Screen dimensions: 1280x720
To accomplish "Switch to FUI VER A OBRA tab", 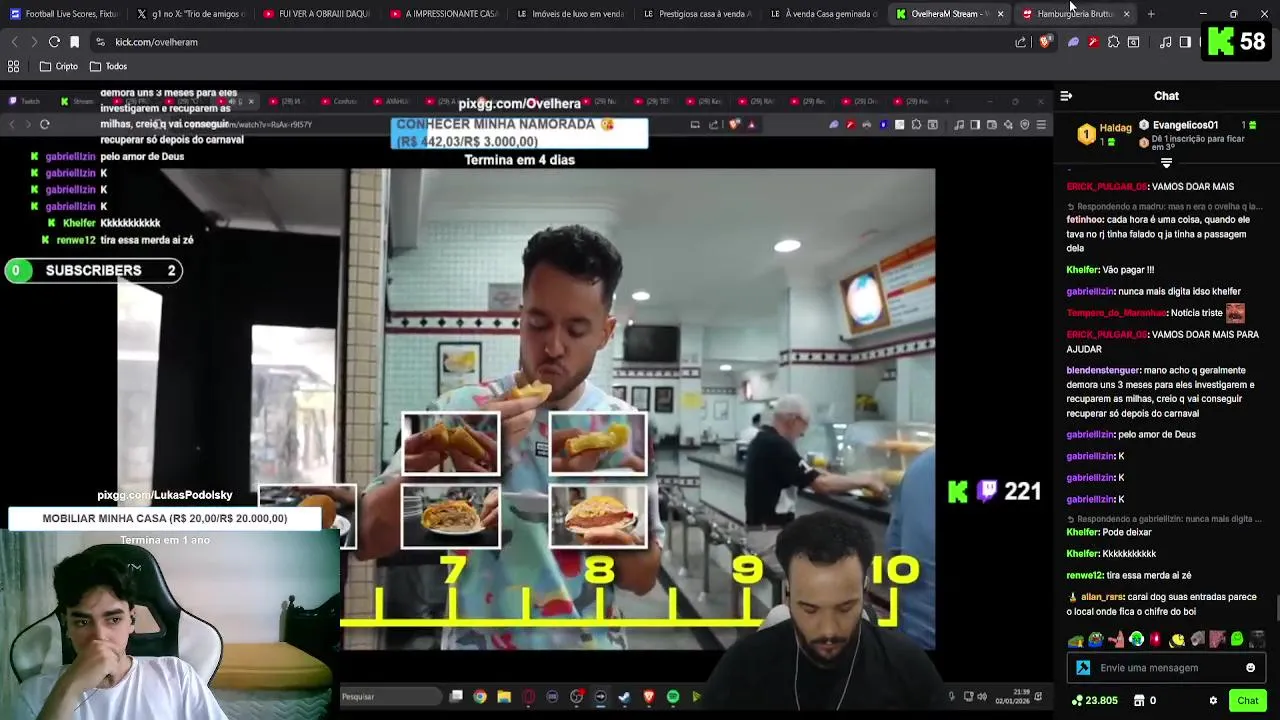I will point(318,14).
